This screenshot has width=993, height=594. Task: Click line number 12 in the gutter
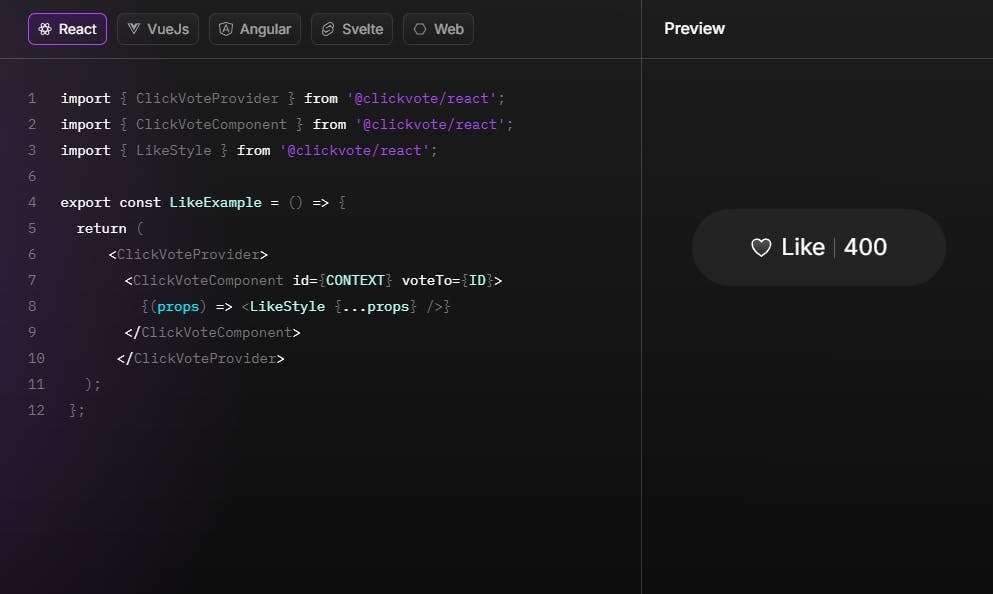[36, 410]
